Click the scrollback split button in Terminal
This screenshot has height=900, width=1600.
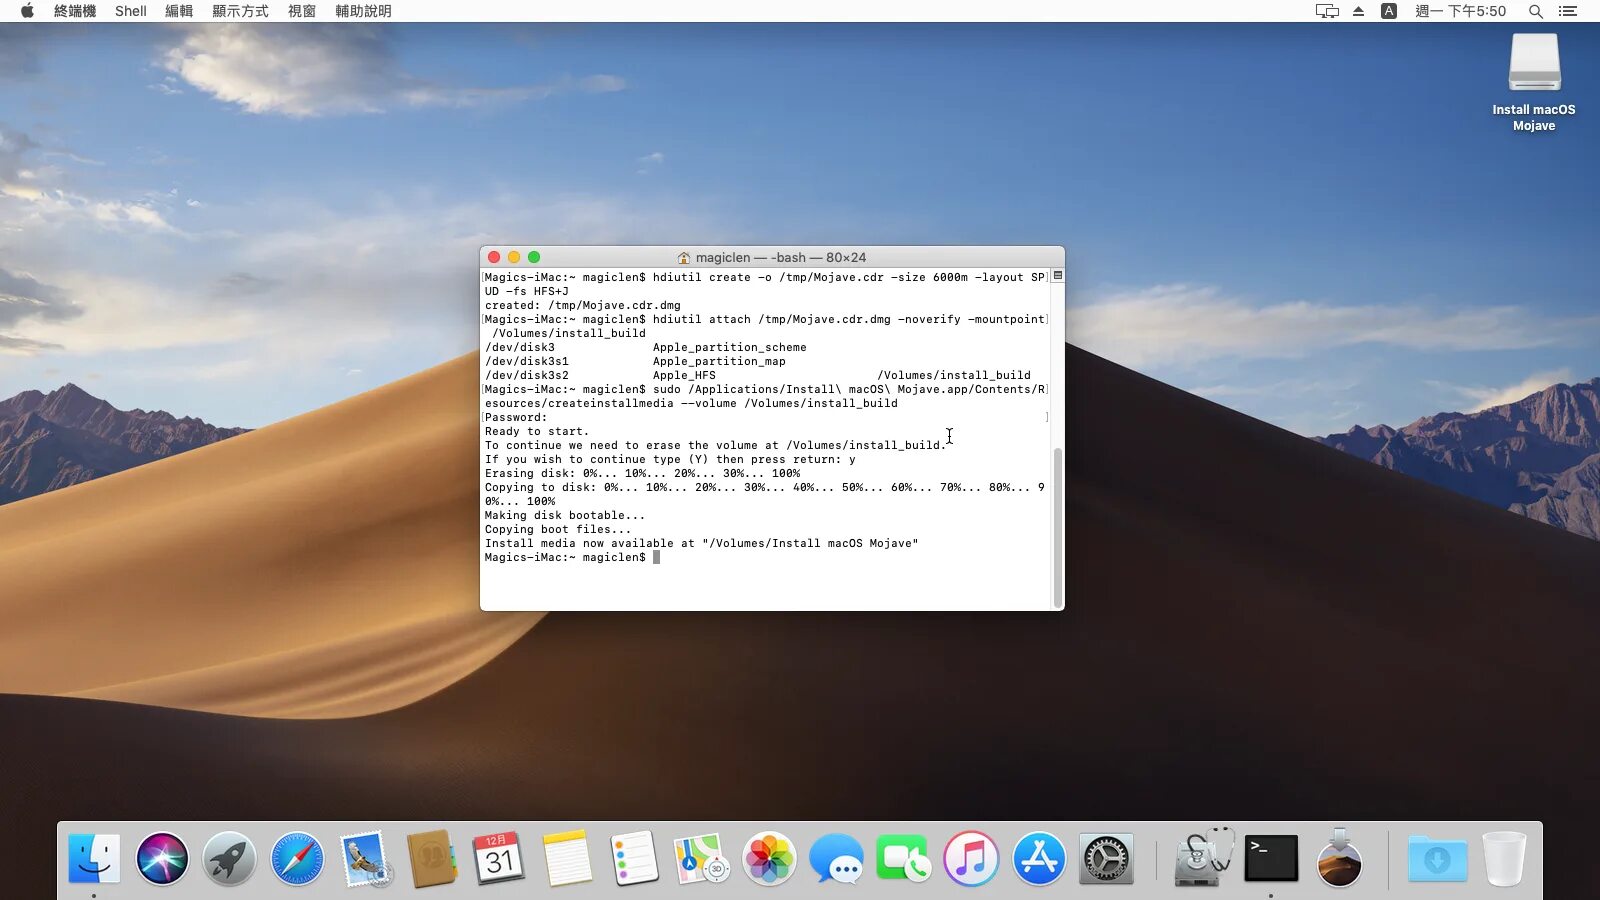[1058, 276]
